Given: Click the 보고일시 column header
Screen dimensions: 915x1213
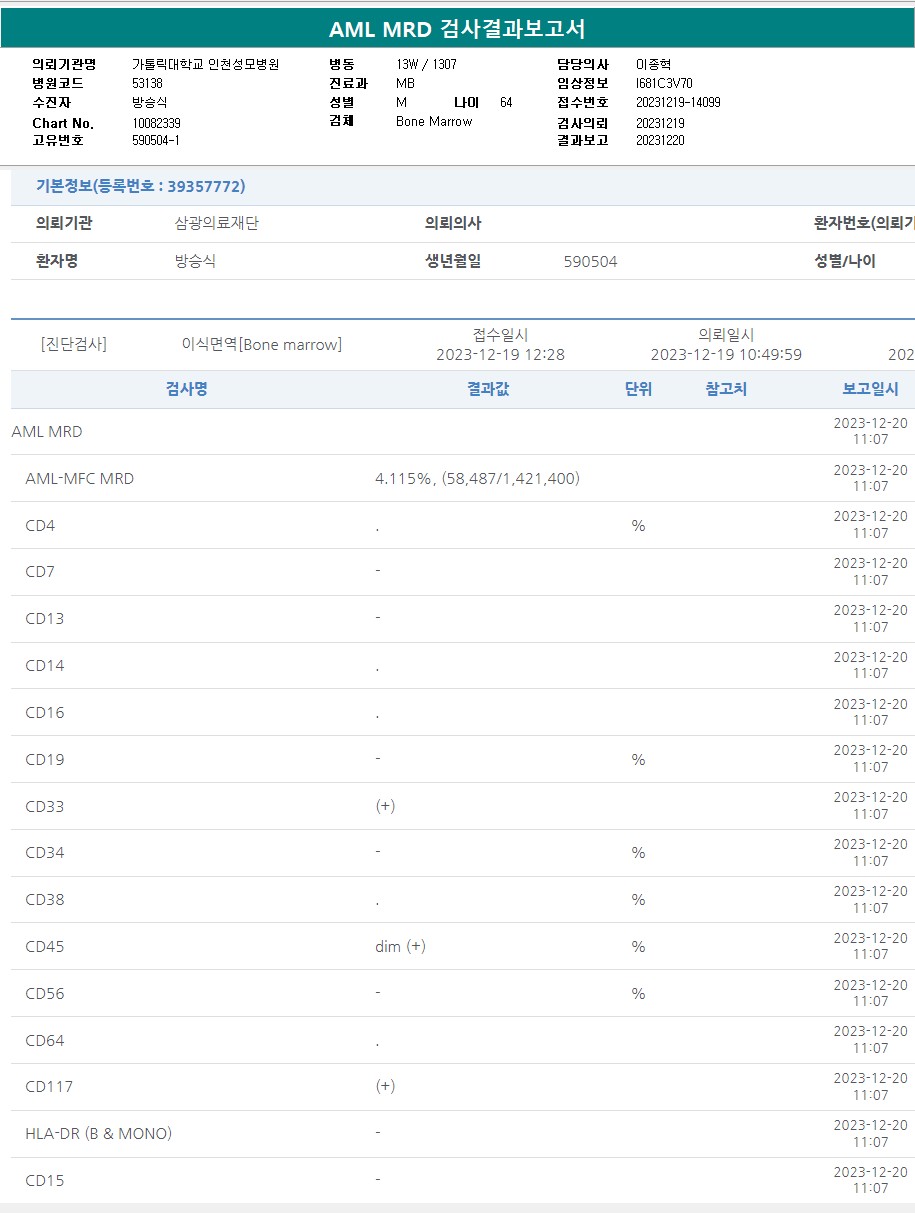Looking at the screenshot, I should [x=871, y=390].
